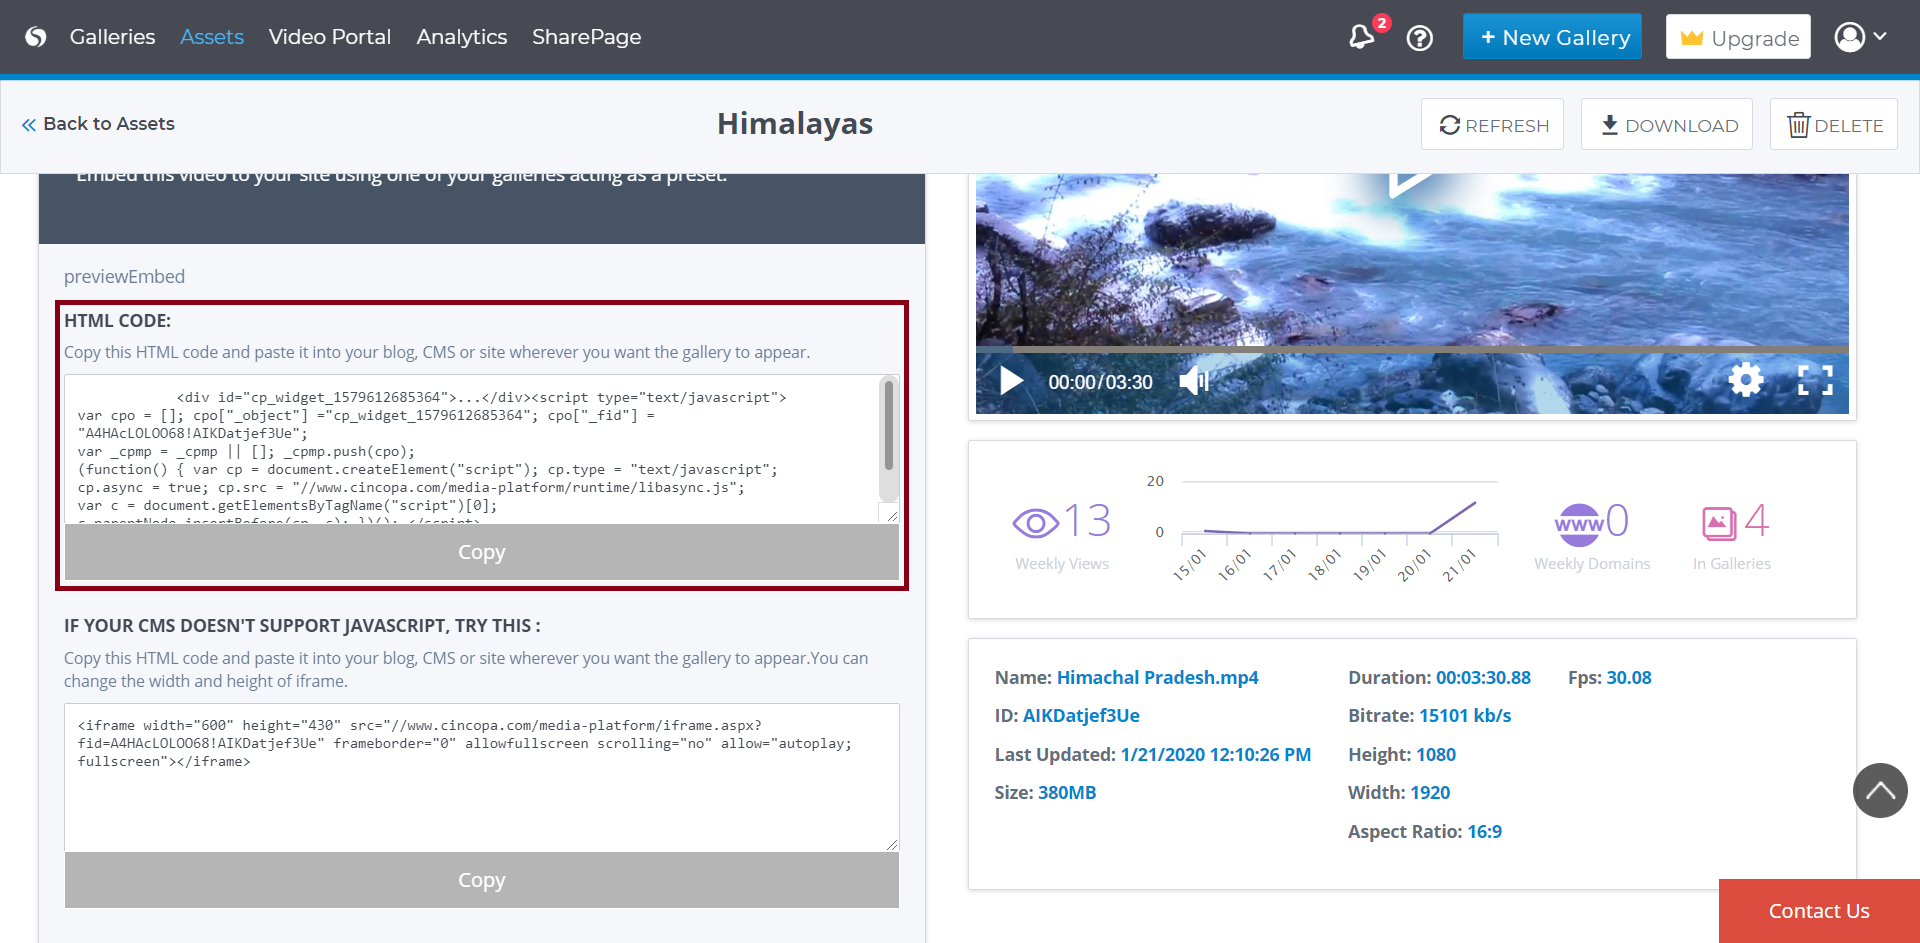Screen dimensions: 1920x943
Task: Delete the Himalayas asset
Action: pos(1833,125)
